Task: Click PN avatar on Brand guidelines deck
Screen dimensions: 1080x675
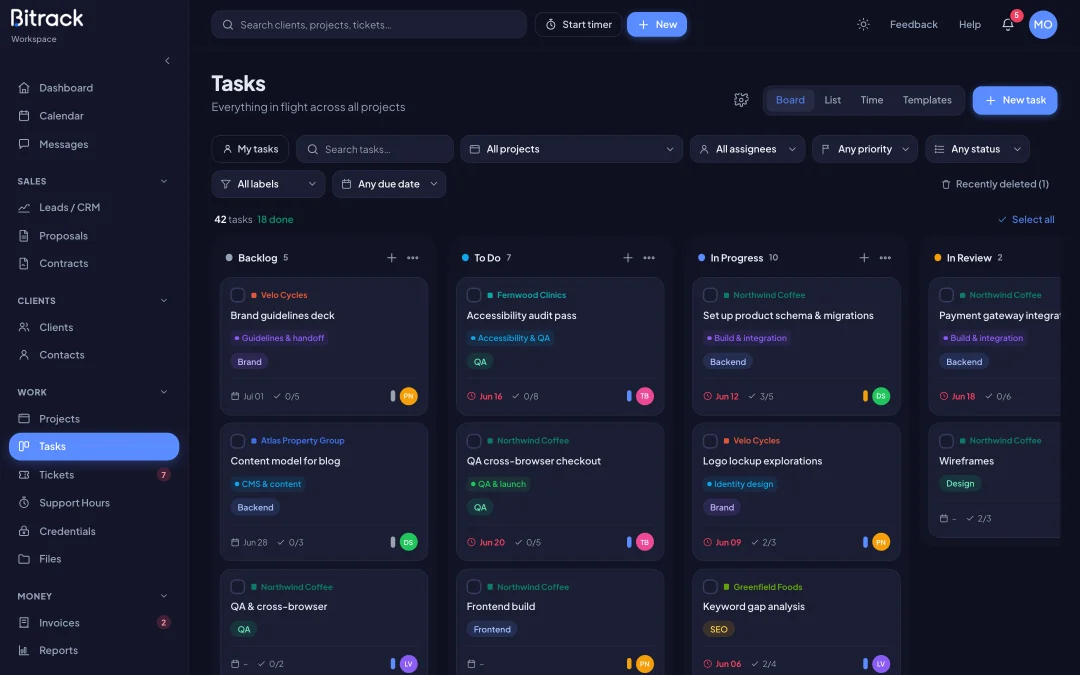Action: (x=408, y=396)
